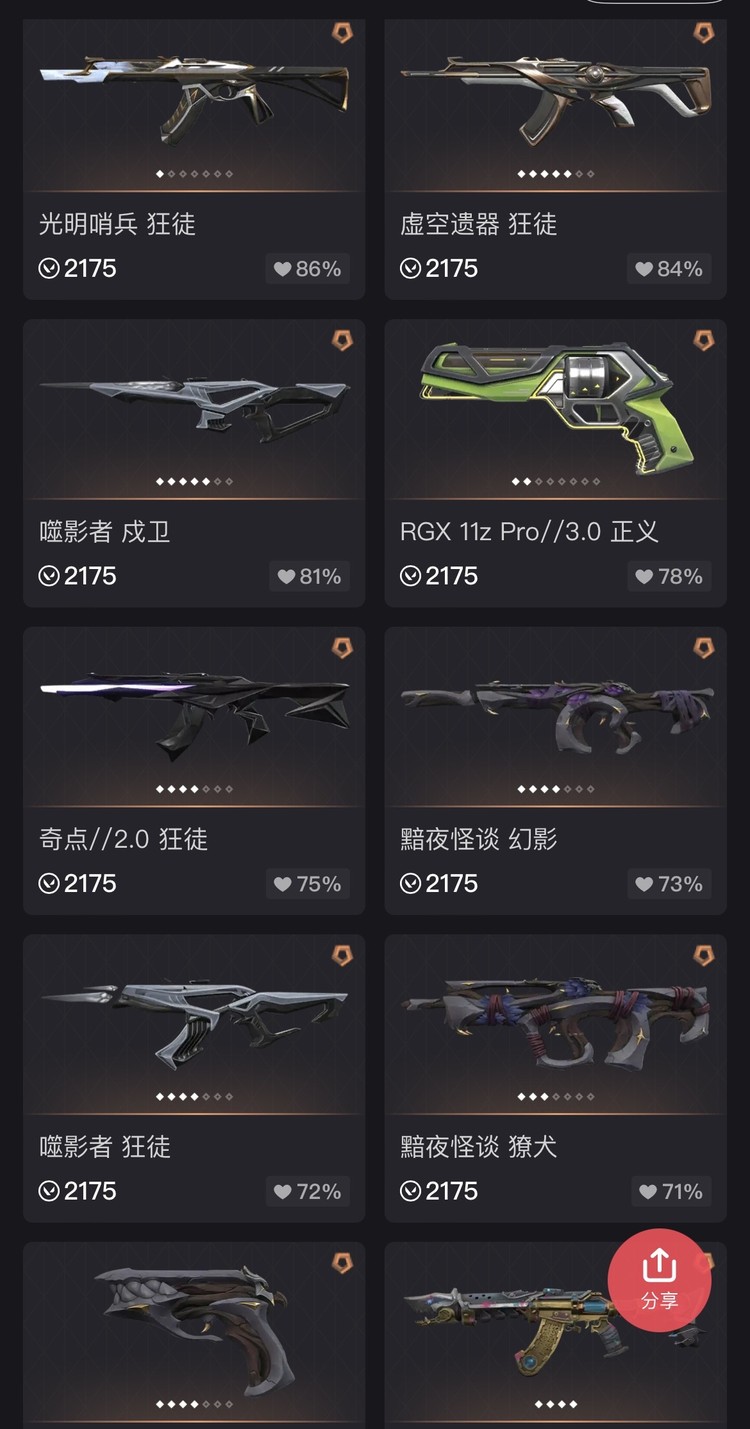
Task: Open the 黯夜怪谈 獠犬 skin title
Action: (x=467, y=1147)
